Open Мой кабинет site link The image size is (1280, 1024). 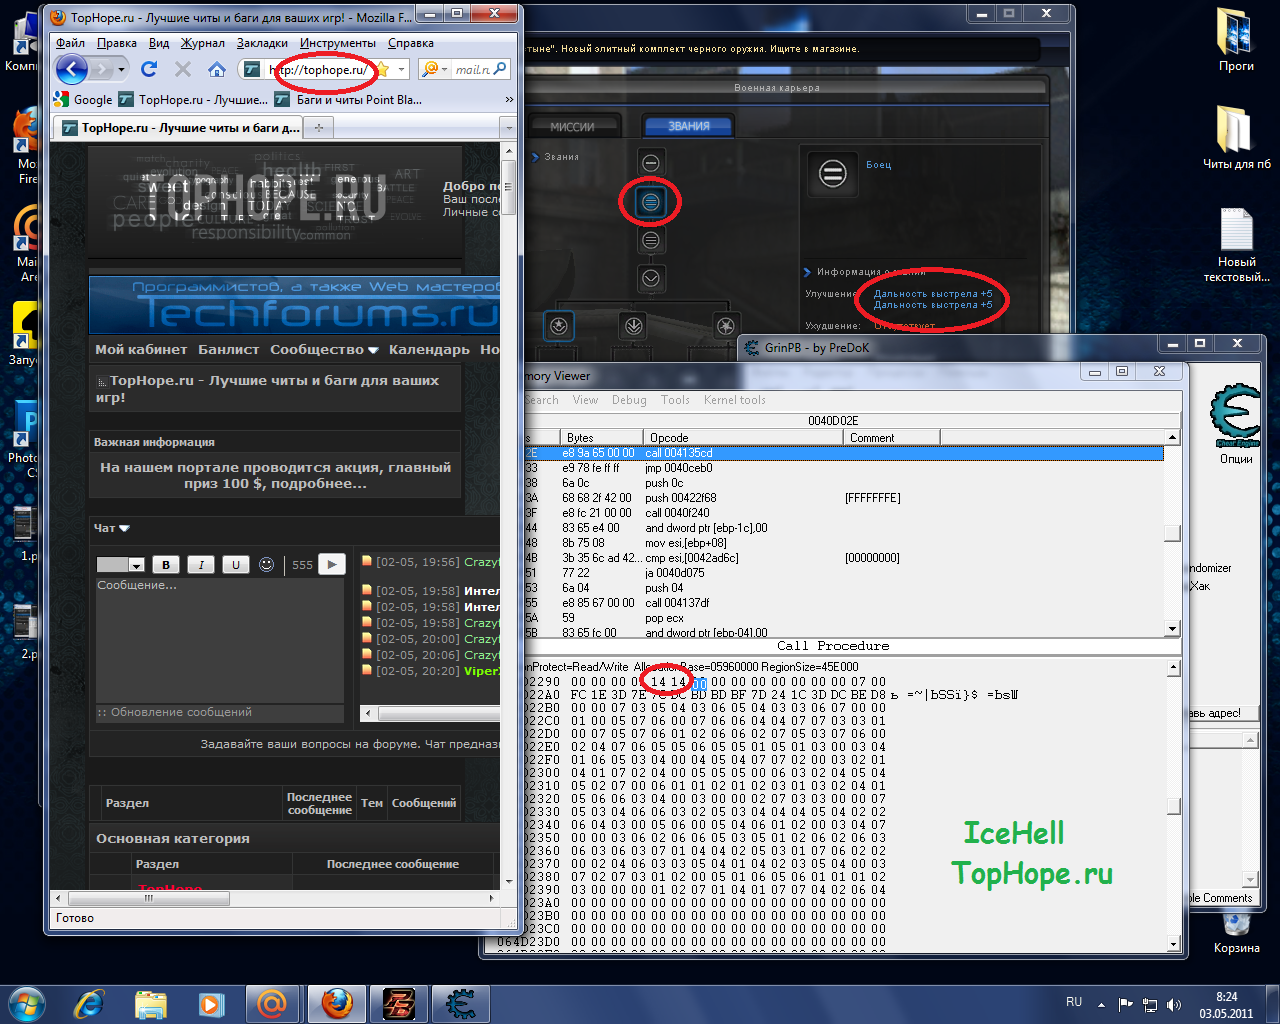(x=141, y=349)
